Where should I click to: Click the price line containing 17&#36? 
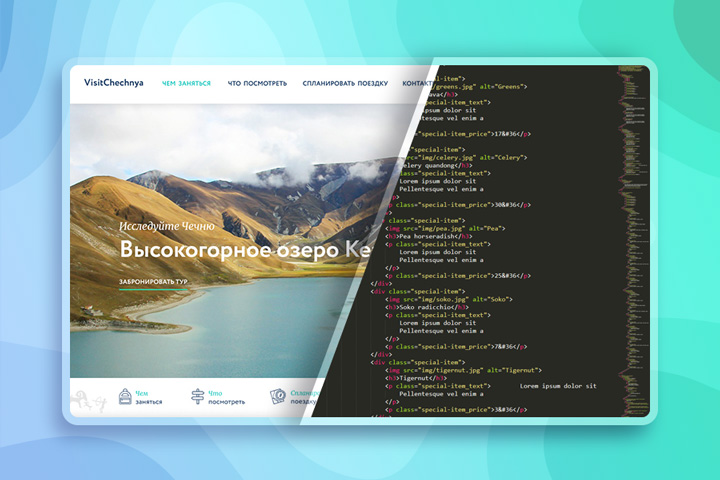tap(472, 134)
